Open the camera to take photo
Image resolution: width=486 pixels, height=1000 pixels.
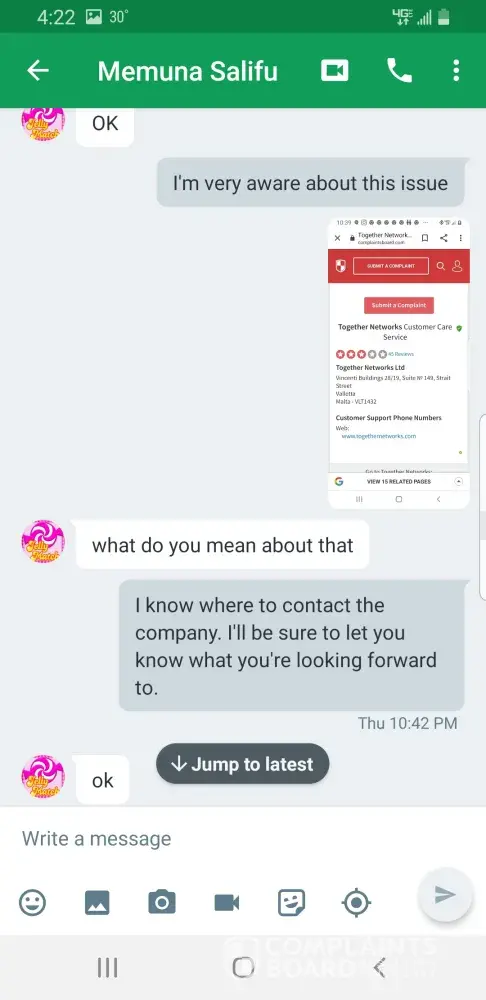162,902
